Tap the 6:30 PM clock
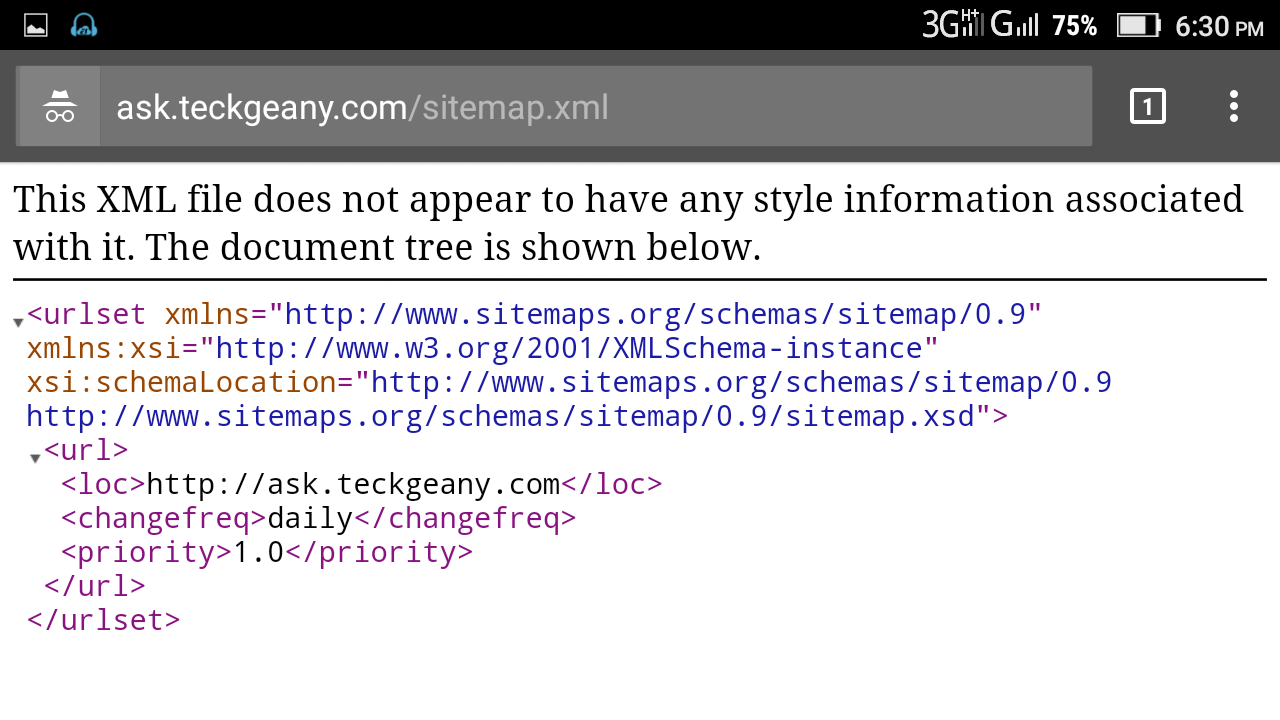 pyautogui.click(x=1220, y=25)
